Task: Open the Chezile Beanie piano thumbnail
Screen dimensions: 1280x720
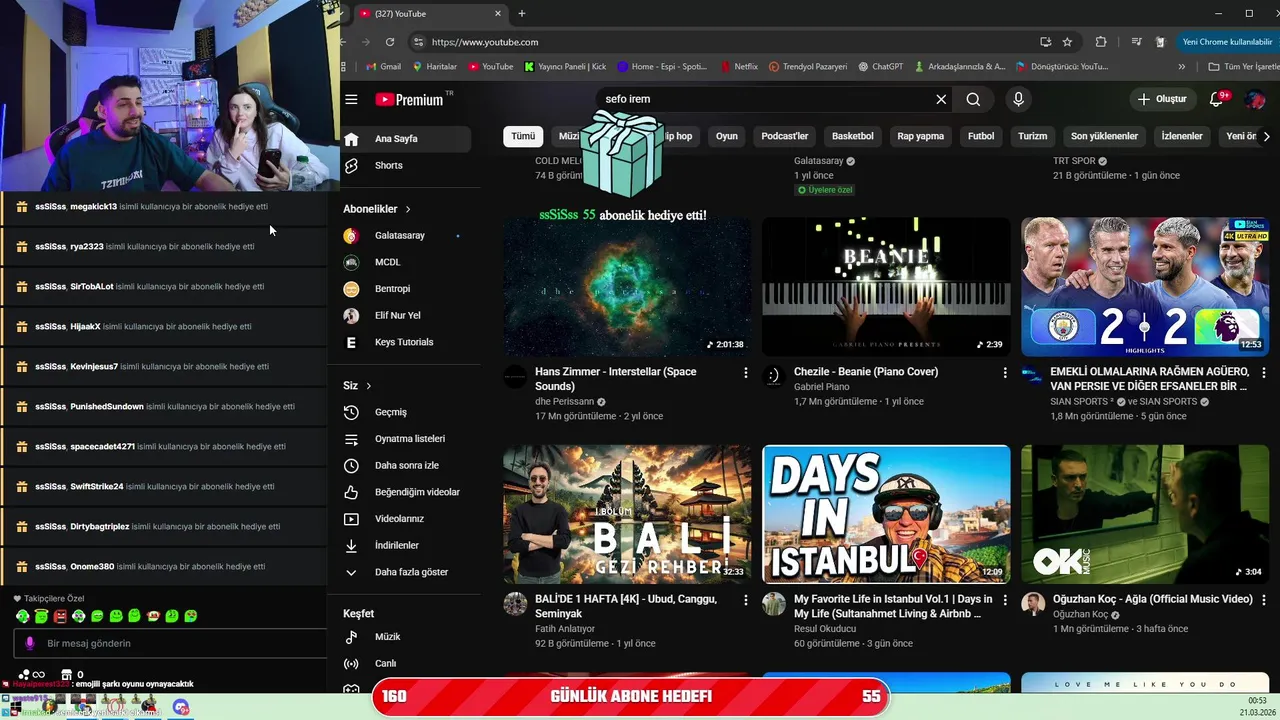Action: tap(886, 286)
